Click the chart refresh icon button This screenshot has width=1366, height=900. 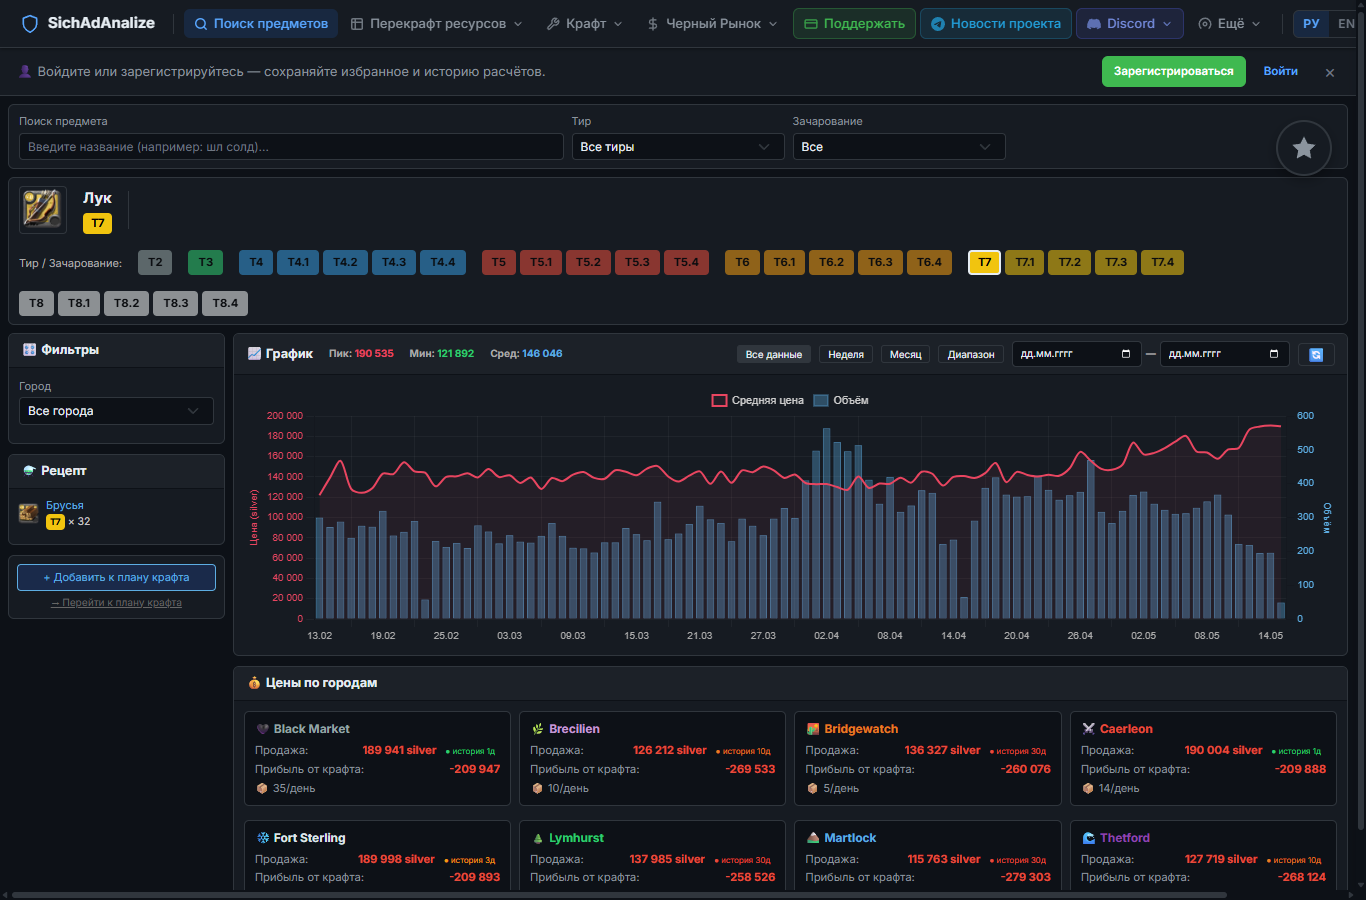1316,354
